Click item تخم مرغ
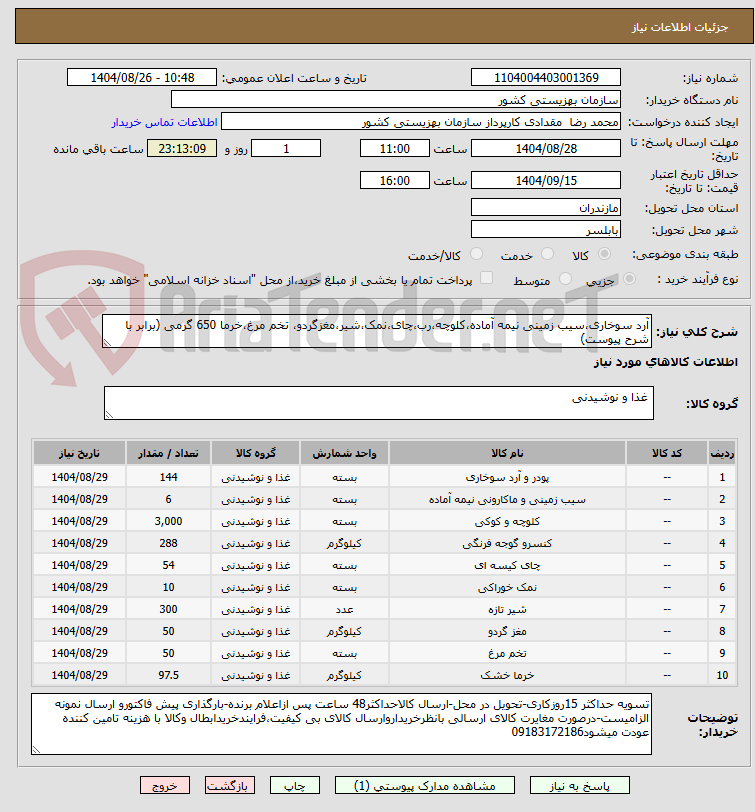Viewport: 755px width, 812px height. pyautogui.click(x=507, y=654)
